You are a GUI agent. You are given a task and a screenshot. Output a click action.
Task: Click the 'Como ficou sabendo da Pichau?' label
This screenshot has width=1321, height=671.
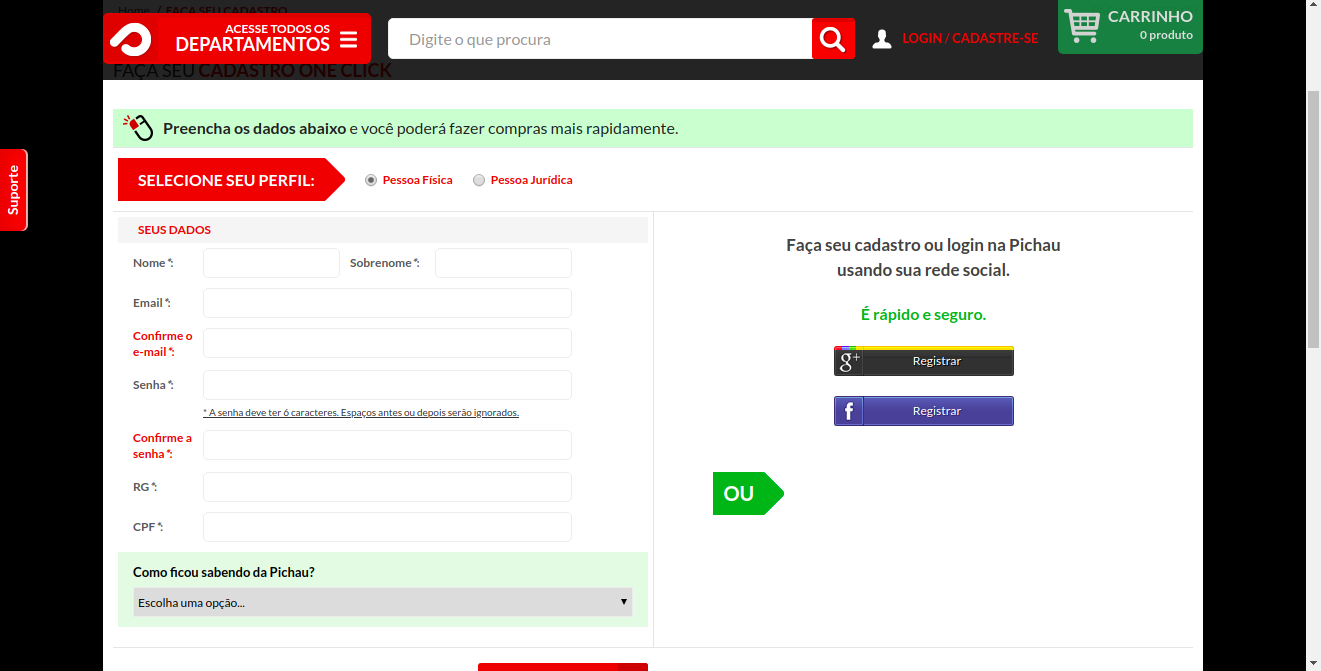click(x=224, y=572)
